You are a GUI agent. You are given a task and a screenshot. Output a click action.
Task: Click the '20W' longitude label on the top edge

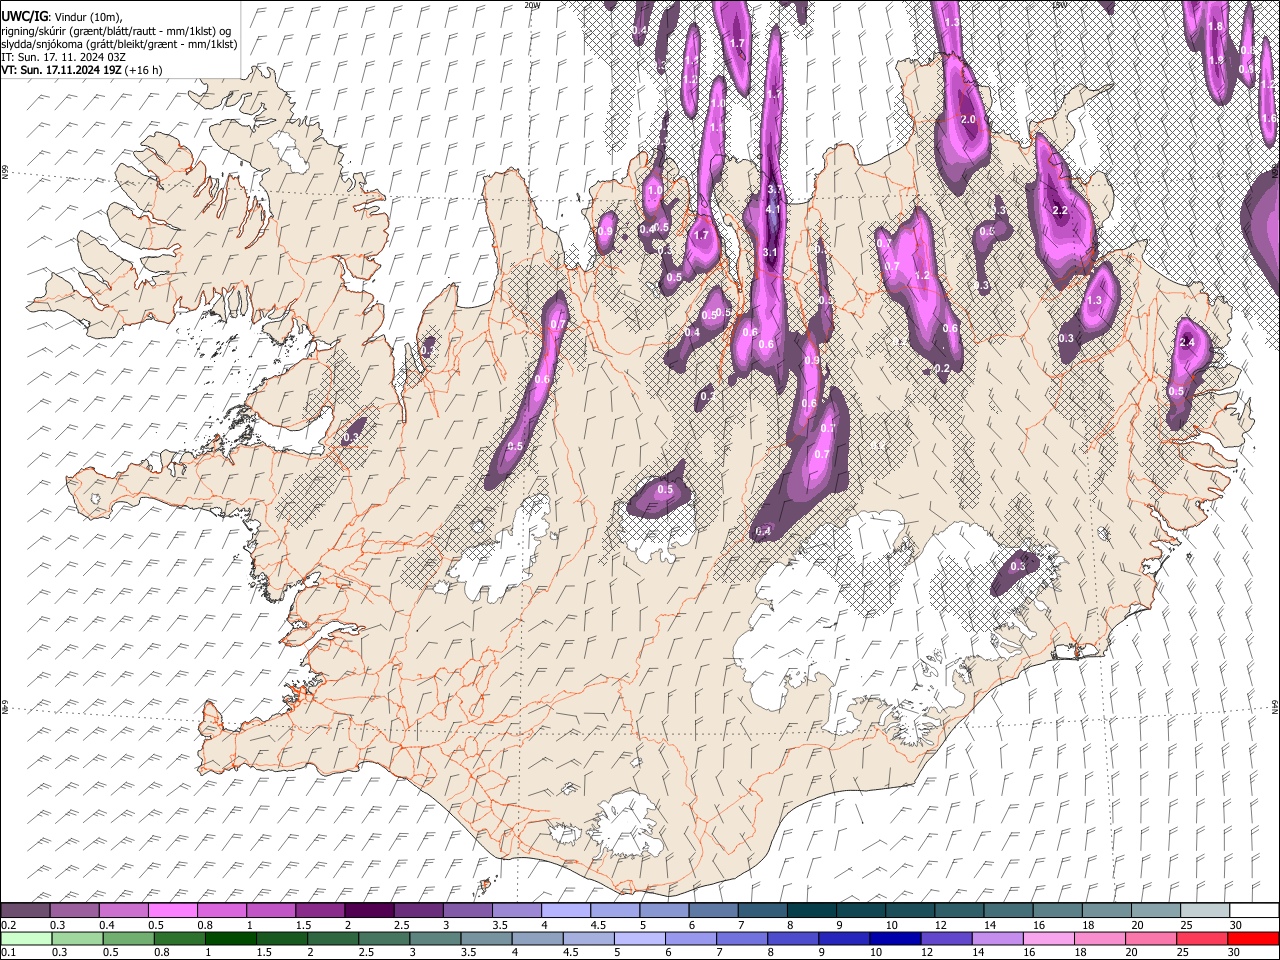(530, 5)
